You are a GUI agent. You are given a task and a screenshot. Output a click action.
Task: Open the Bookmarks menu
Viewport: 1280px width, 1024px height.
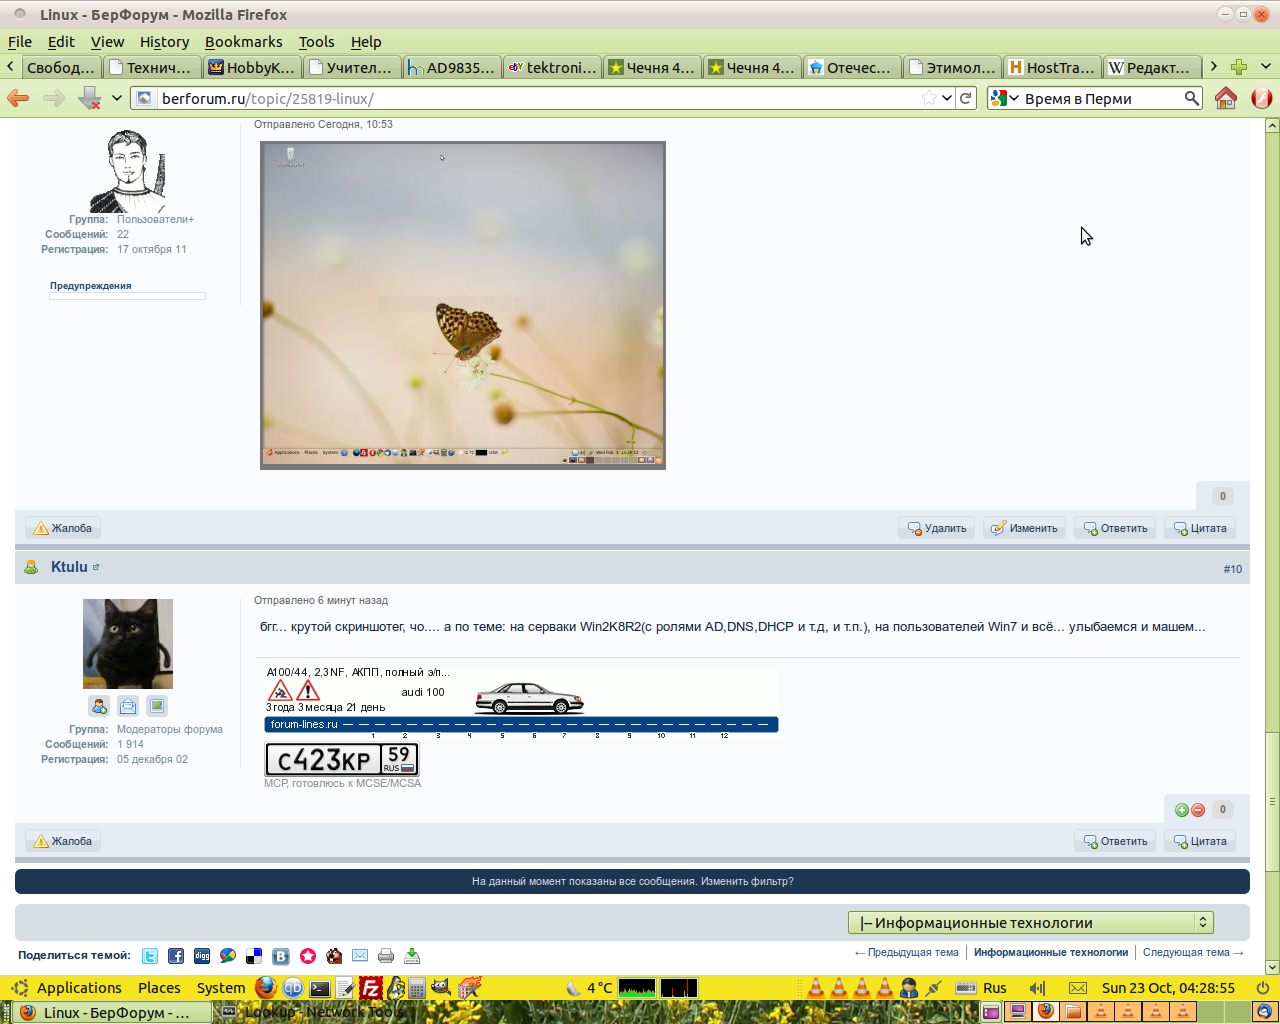[243, 42]
